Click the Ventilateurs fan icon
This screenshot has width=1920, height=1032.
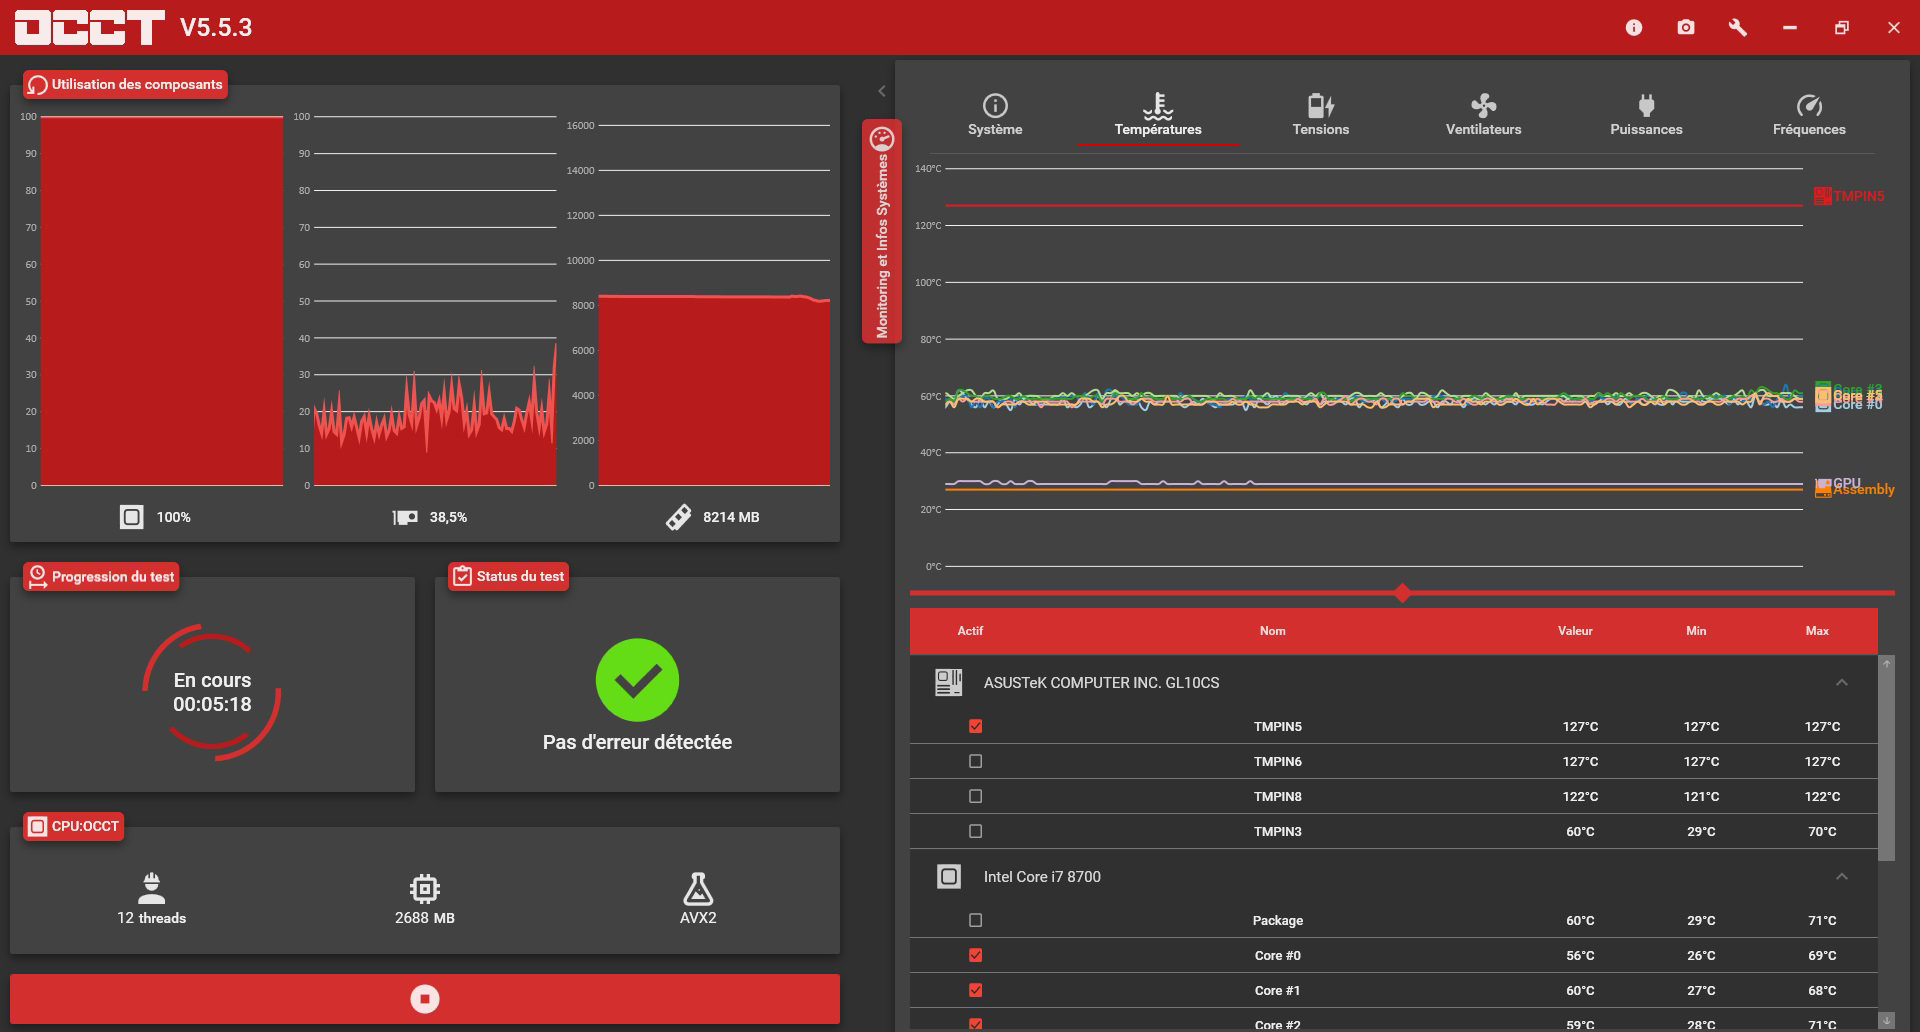pyautogui.click(x=1483, y=105)
